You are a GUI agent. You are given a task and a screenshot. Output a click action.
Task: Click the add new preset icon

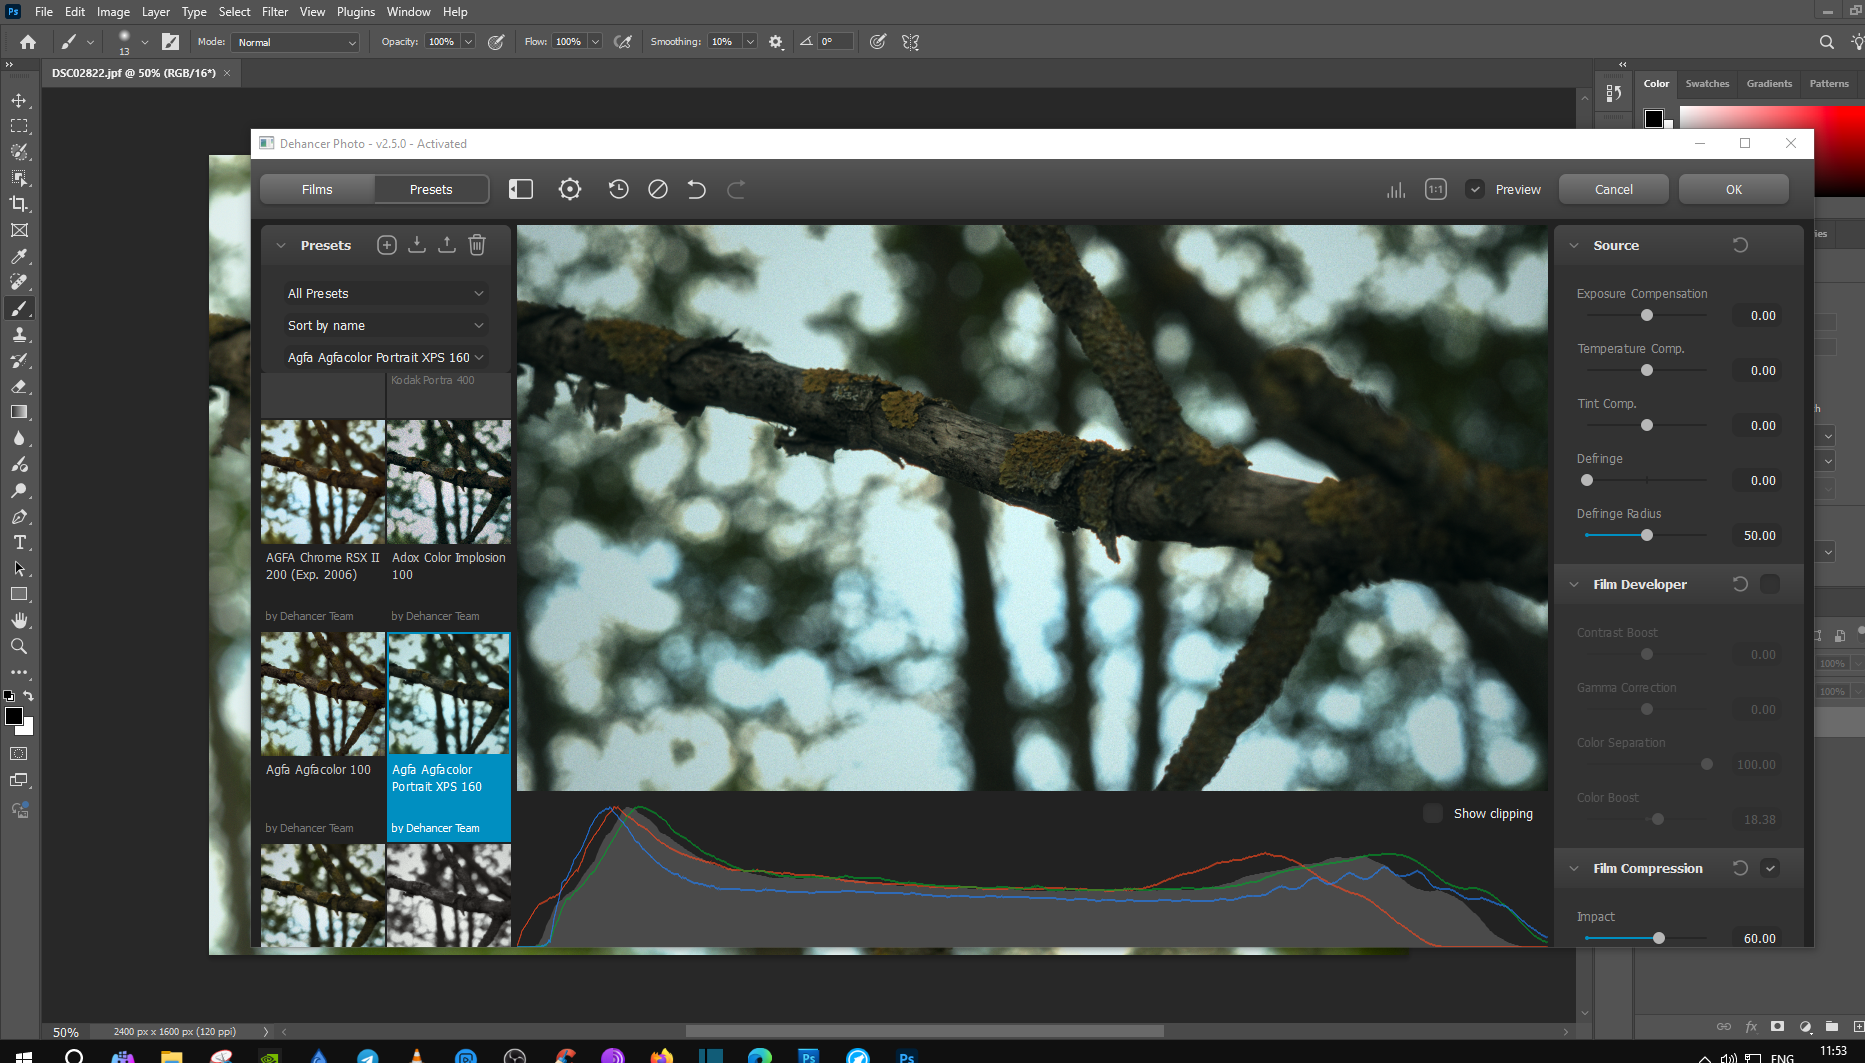click(x=387, y=245)
